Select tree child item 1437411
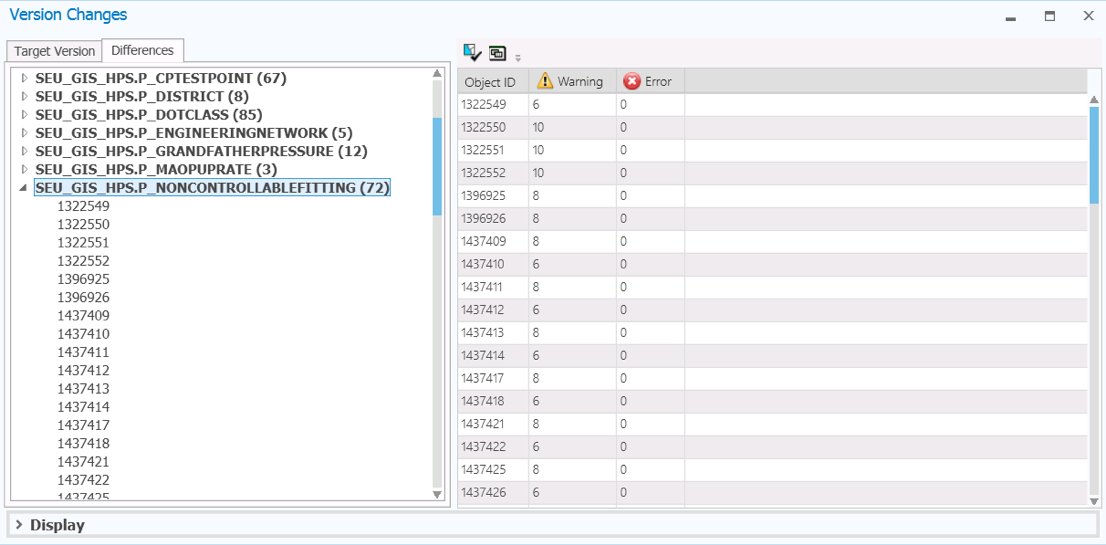 pyautogui.click(x=83, y=353)
